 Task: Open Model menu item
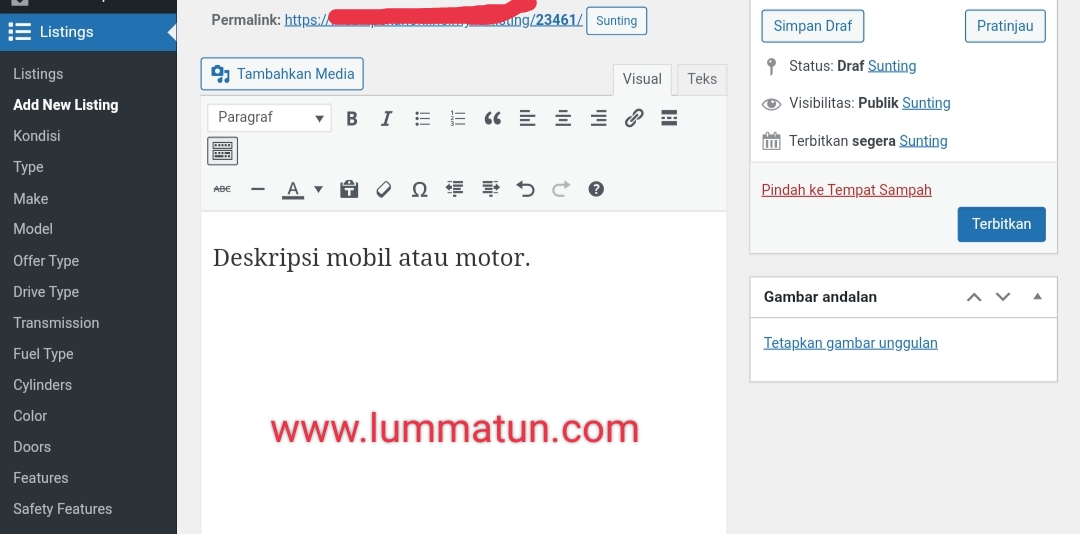coord(32,229)
